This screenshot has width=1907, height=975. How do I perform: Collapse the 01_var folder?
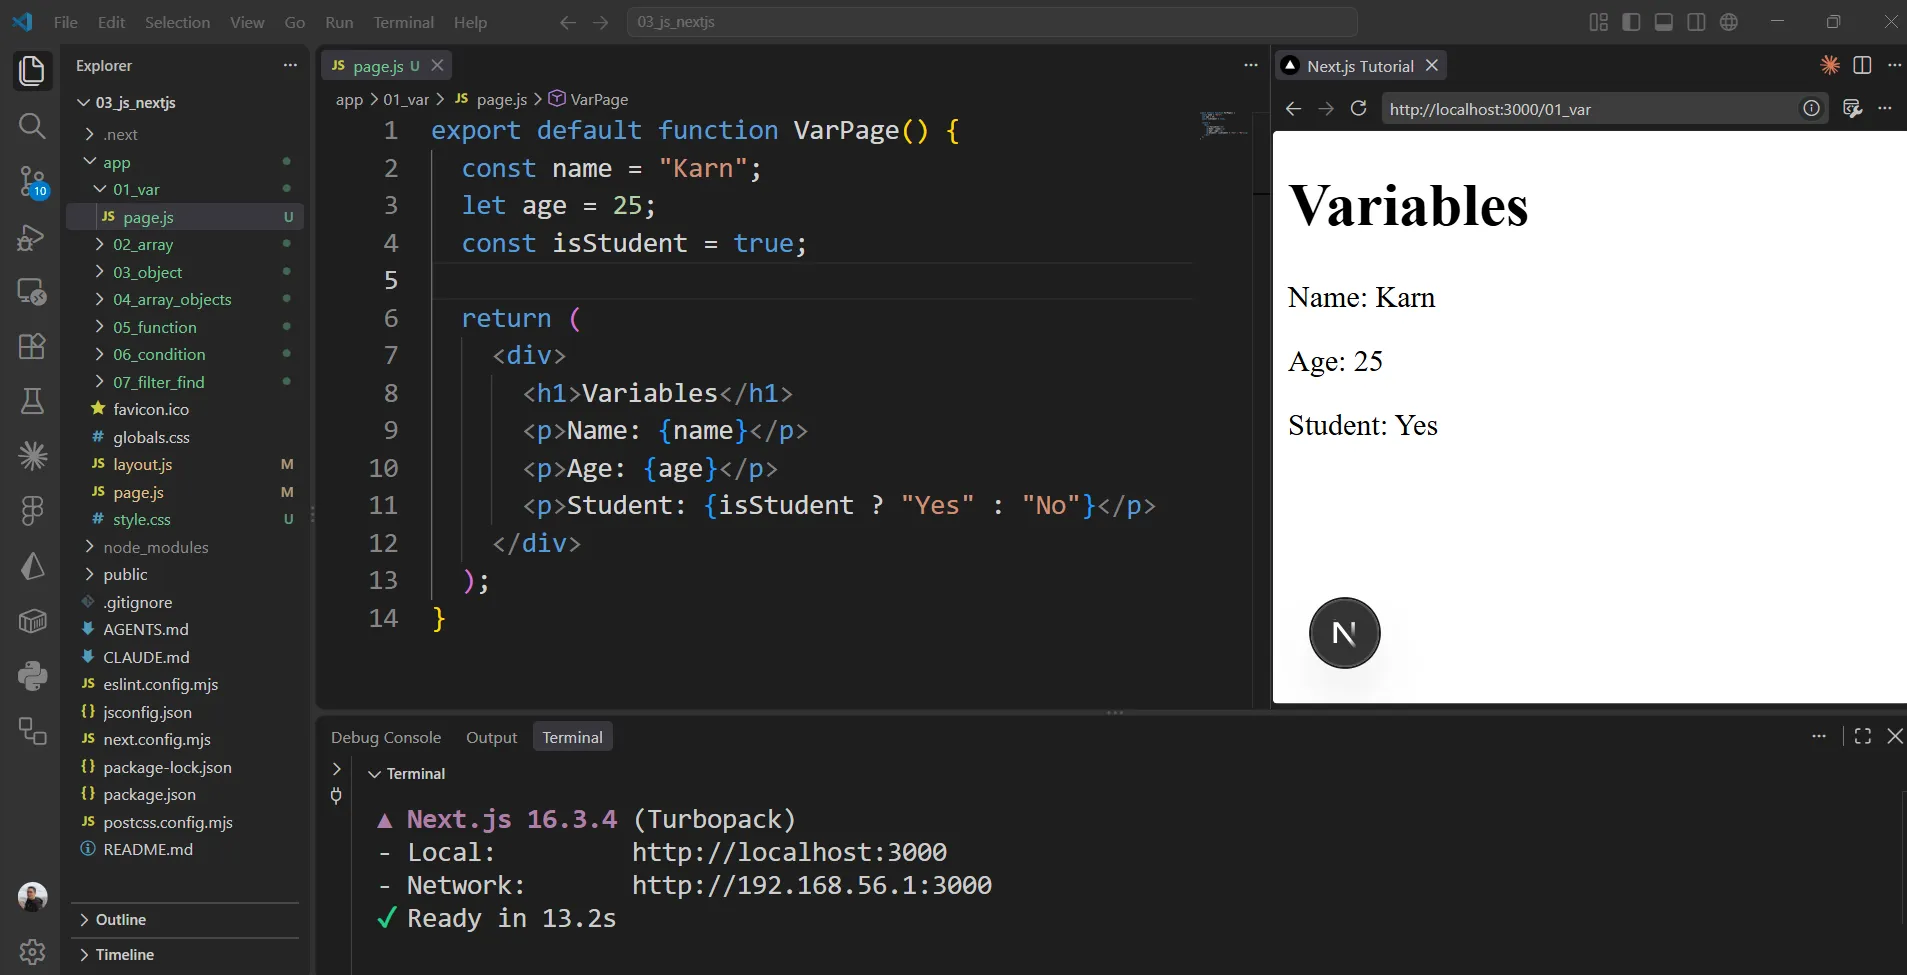[100, 189]
